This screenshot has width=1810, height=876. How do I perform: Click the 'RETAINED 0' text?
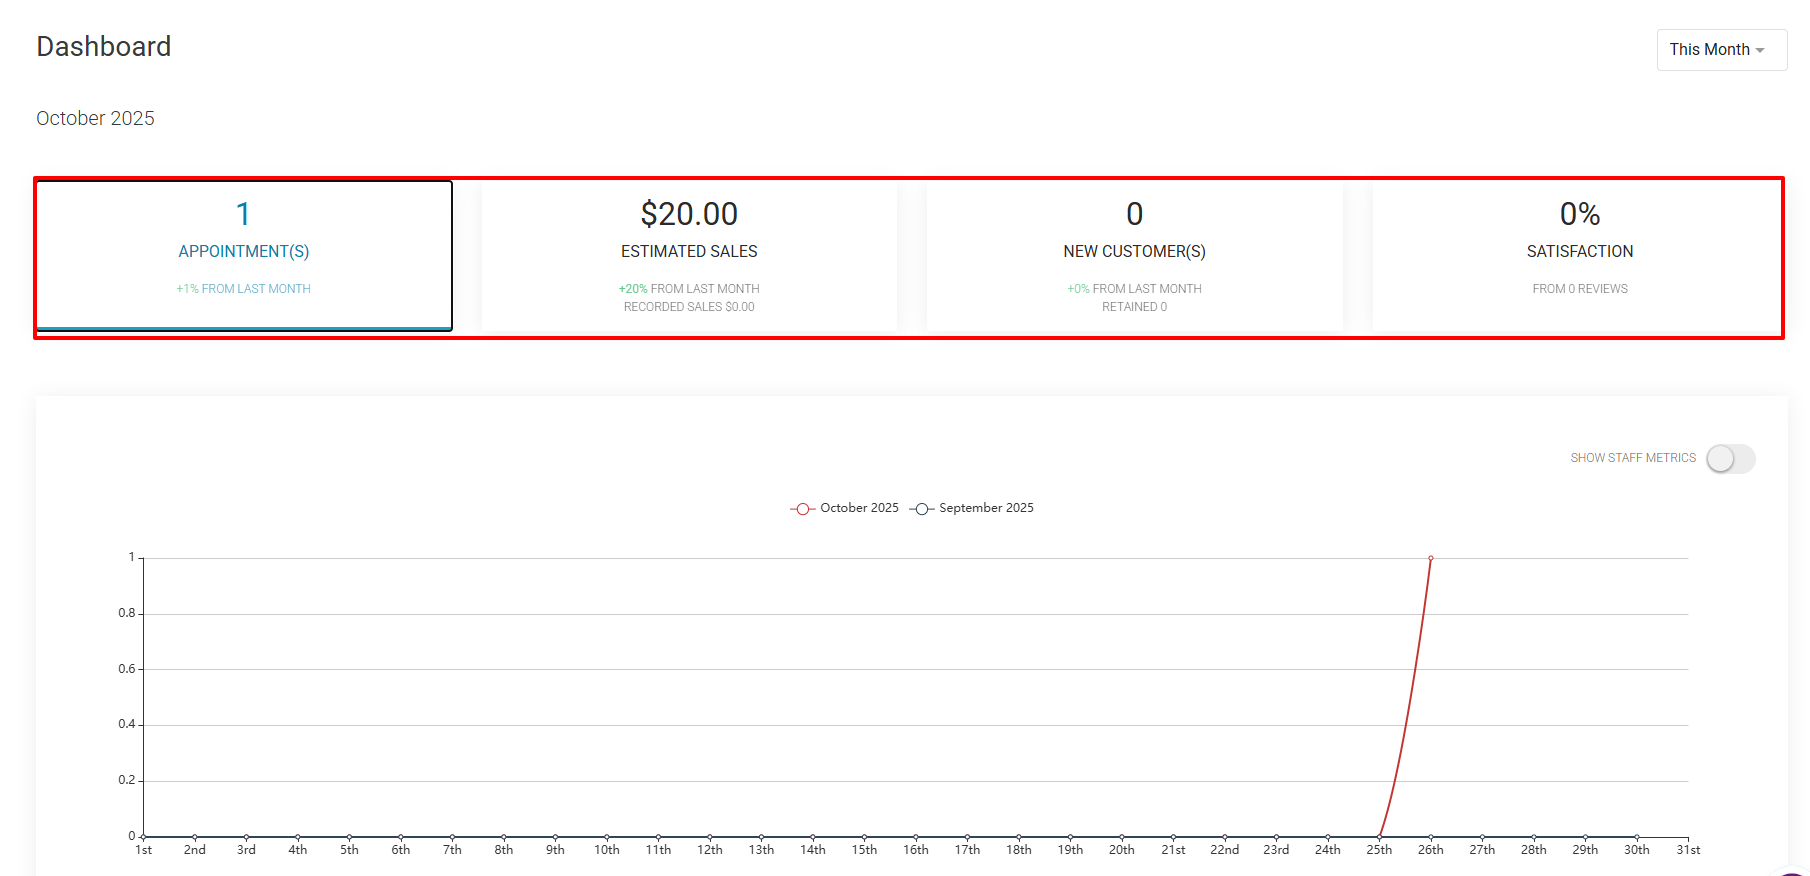1134,307
